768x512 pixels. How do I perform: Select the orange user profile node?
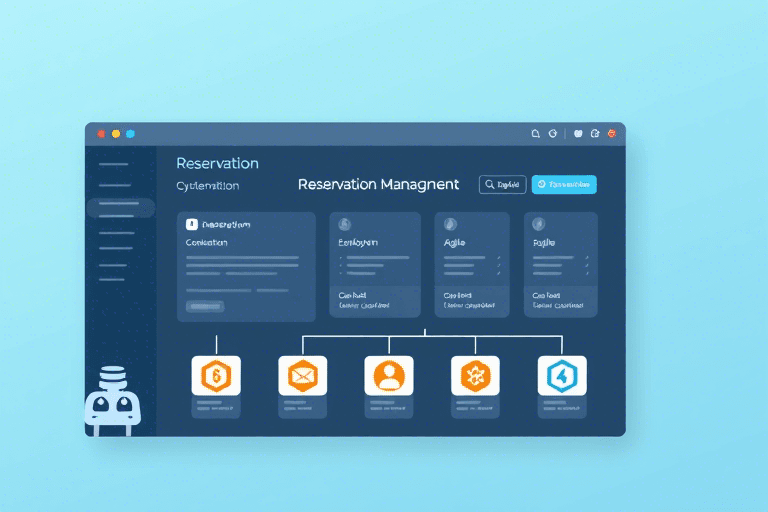pyautogui.click(x=389, y=376)
